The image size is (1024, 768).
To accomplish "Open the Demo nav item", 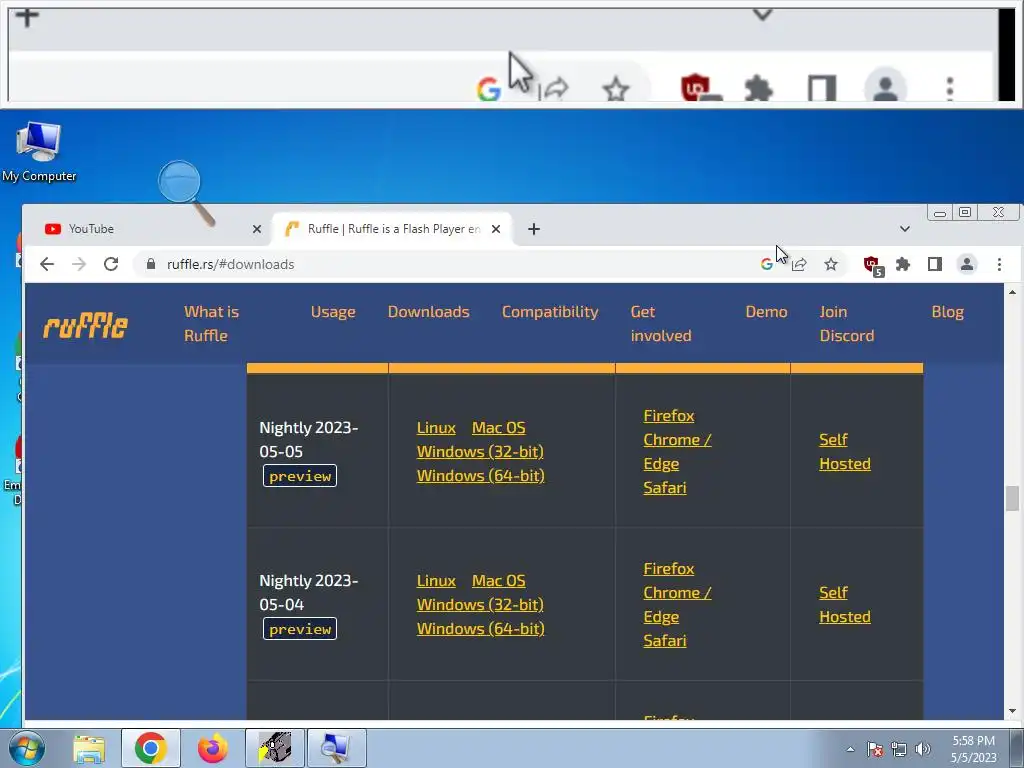I will pyautogui.click(x=766, y=312).
